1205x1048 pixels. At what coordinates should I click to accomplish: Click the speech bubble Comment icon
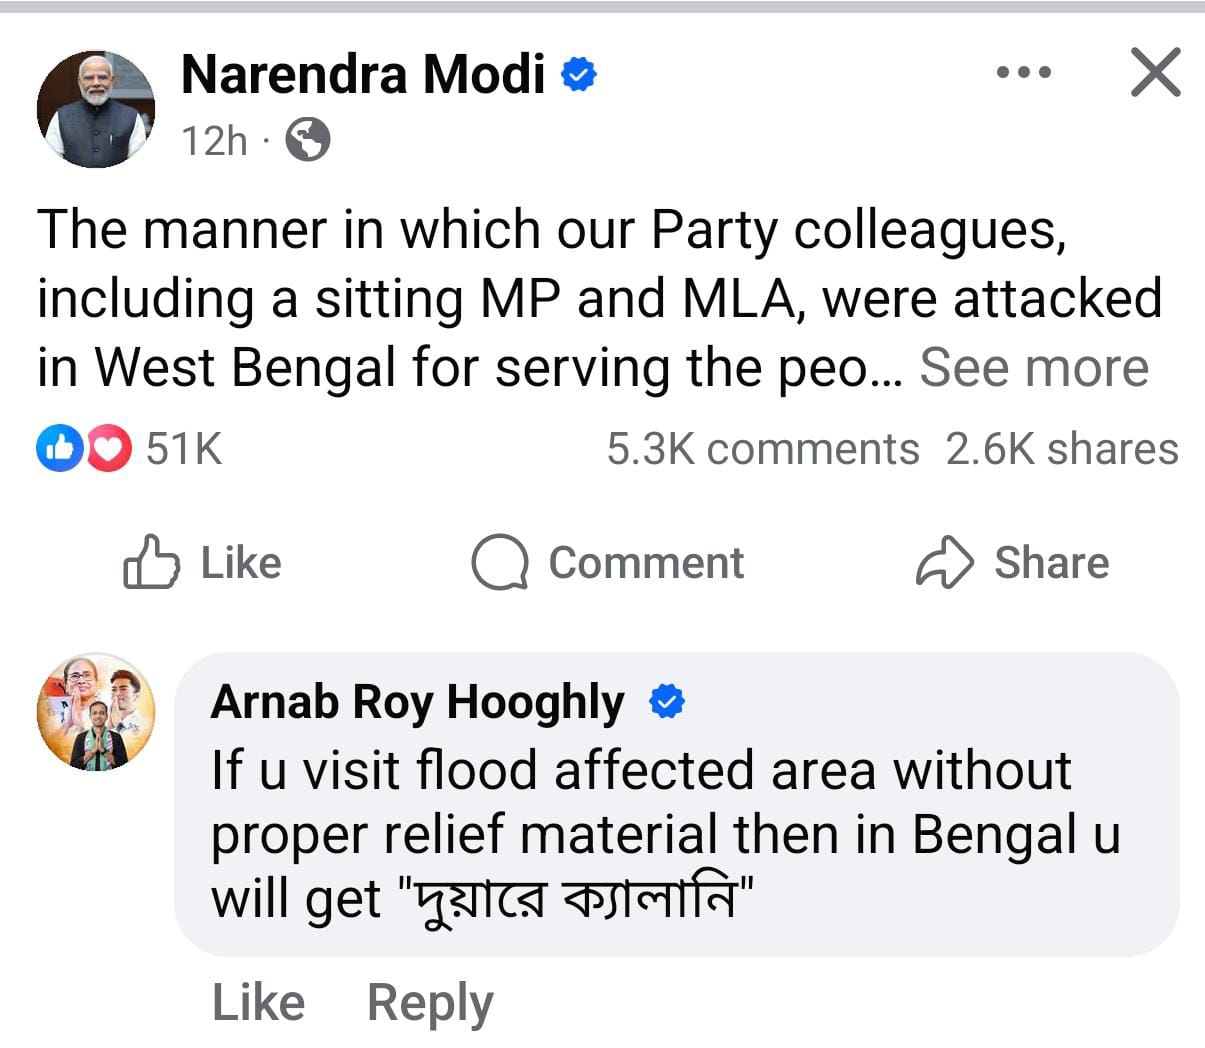(499, 563)
